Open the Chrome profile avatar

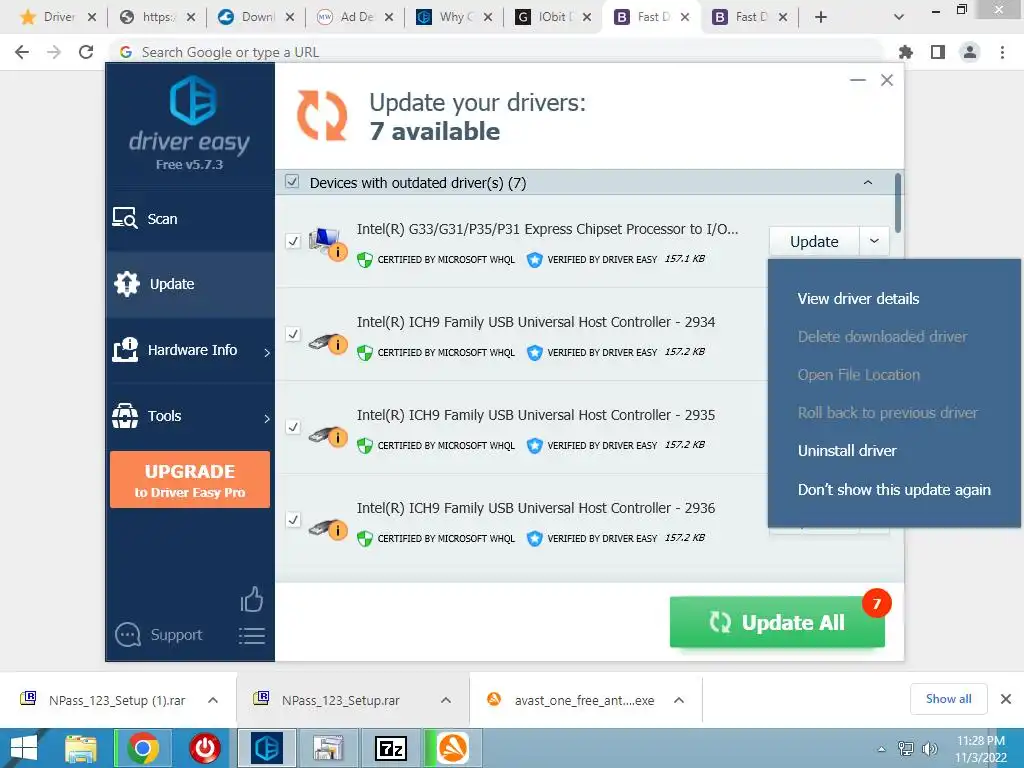[970, 52]
